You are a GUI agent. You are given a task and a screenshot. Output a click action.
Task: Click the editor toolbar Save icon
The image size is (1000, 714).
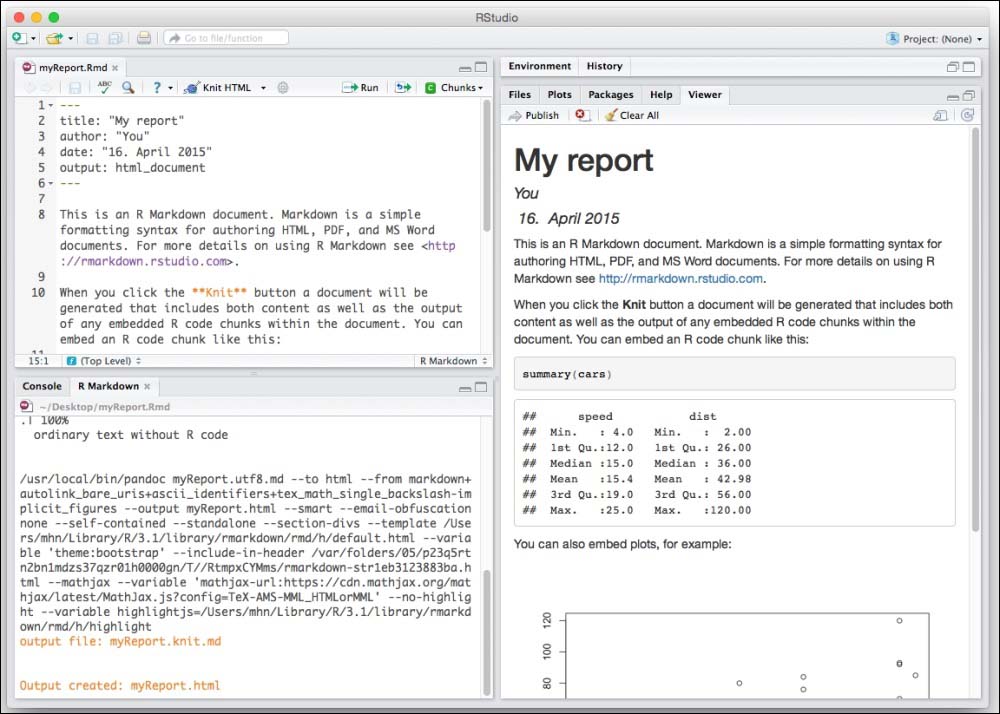tap(75, 88)
